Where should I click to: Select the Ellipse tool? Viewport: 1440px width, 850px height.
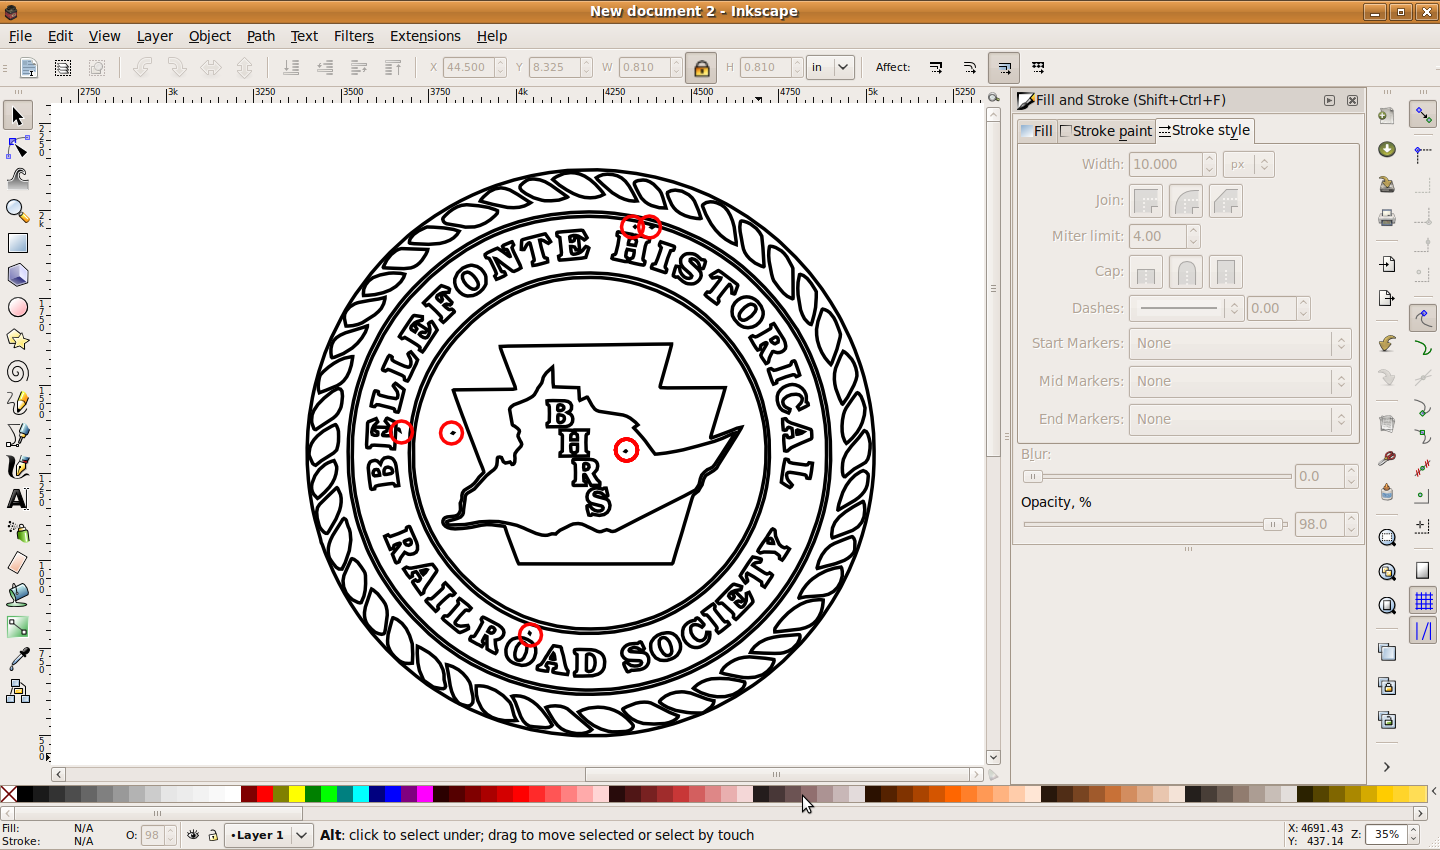coord(17,307)
